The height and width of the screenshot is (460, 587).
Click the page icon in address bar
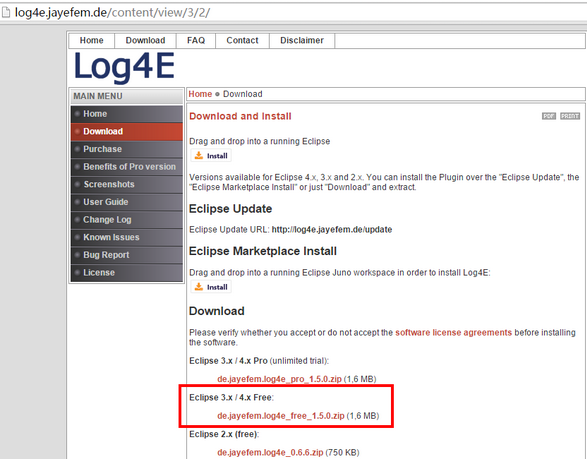coord(6,12)
